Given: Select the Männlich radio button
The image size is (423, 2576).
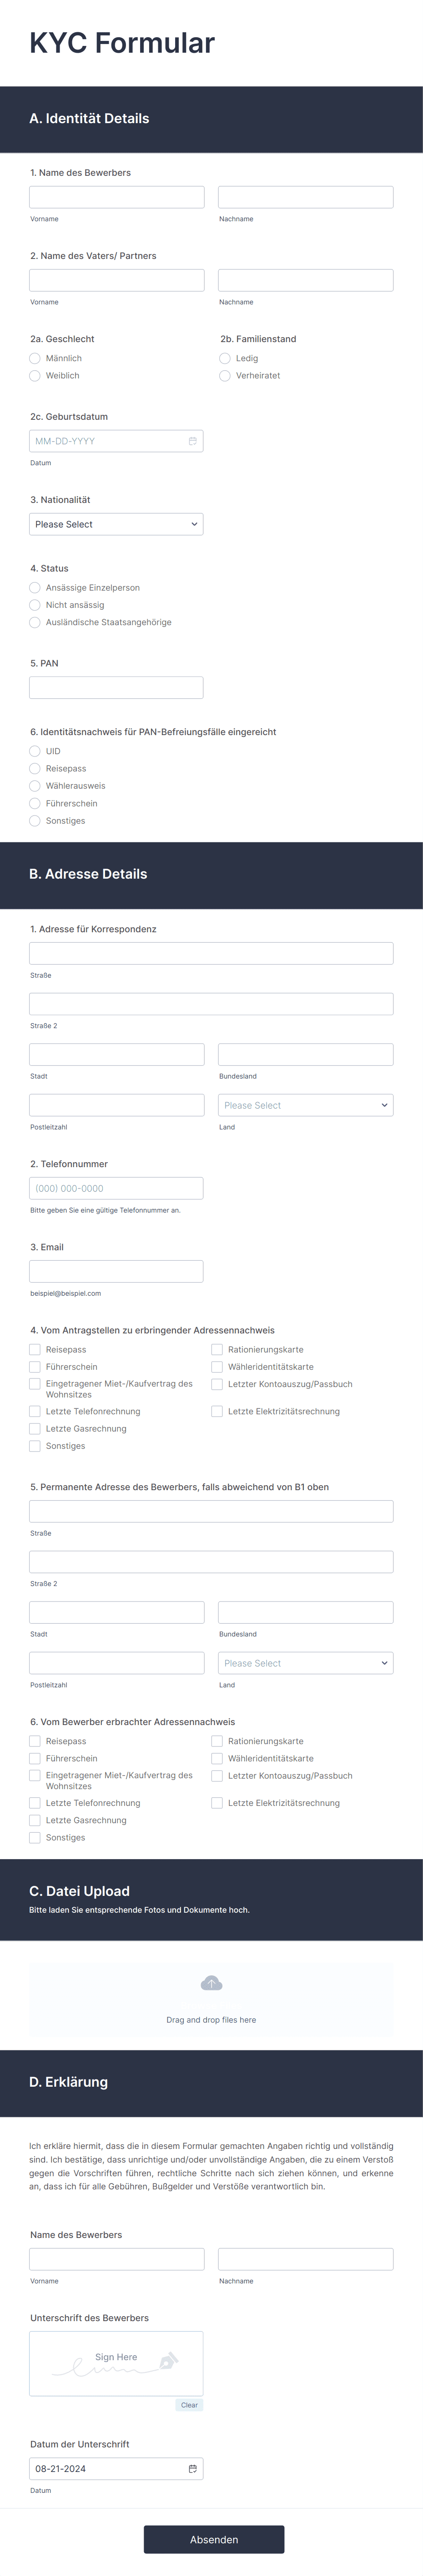Looking at the screenshot, I should [x=34, y=358].
